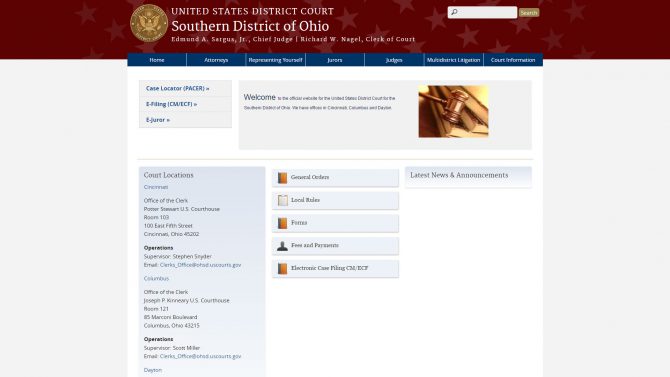
Task: Click the Dayton location link
Action: tap(153, 370)
